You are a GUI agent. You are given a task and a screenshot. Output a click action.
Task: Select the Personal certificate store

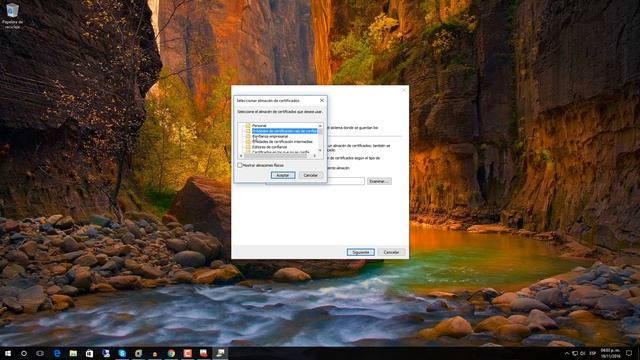pyautogui.click(x=259, y=126)
